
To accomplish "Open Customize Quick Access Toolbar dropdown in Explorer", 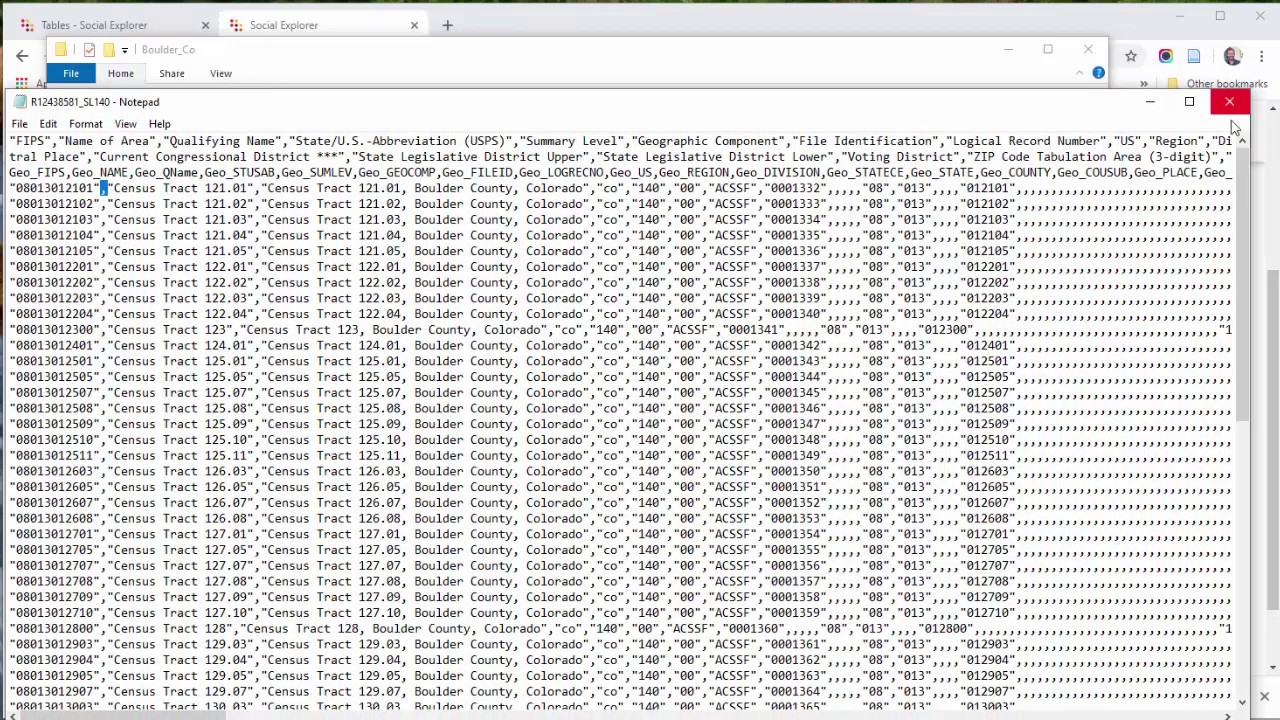I will coord(124,50).
